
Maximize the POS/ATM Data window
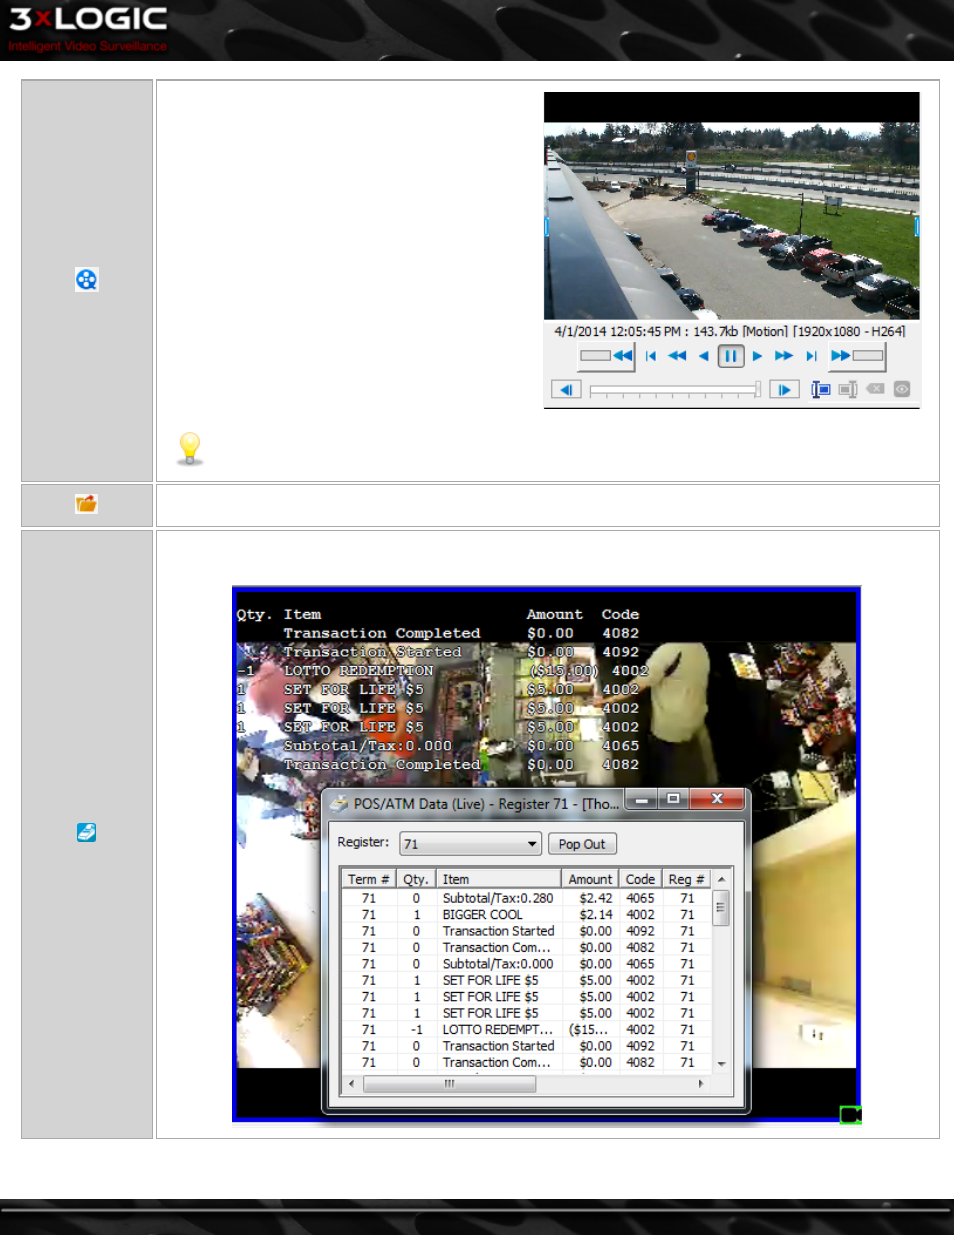(x=673, y=799)
